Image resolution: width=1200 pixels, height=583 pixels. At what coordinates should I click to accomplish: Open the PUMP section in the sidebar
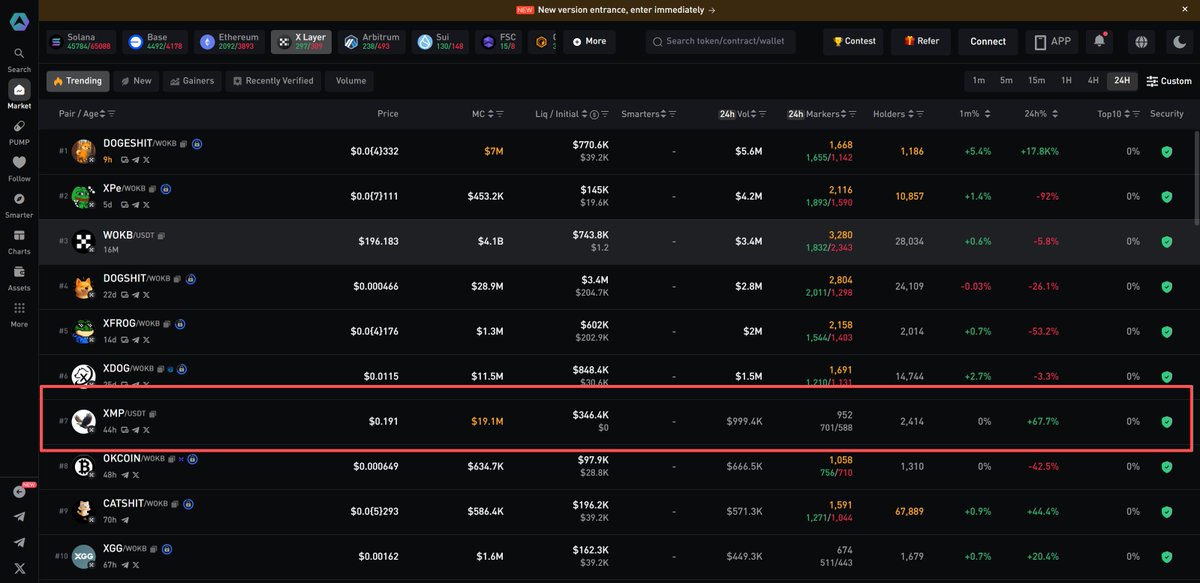tap(18, 128)
